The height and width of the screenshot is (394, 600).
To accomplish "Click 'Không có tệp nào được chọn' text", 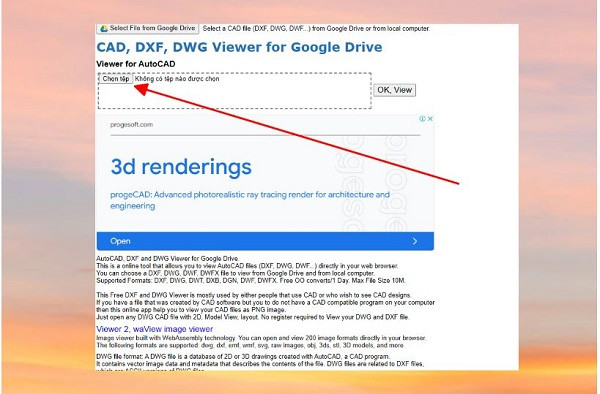I will pyautogui.click(x=177, y=79).
